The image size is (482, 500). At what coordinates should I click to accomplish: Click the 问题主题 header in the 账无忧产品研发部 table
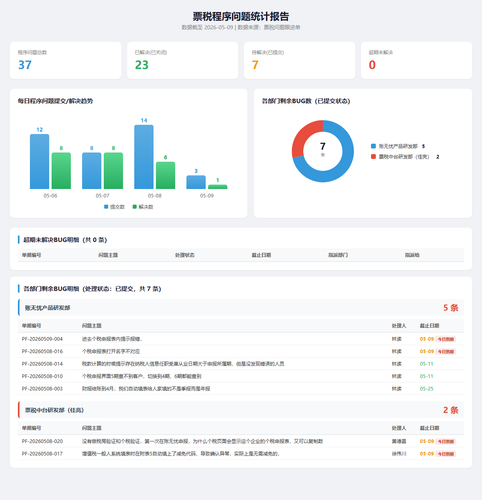[92, 326]
